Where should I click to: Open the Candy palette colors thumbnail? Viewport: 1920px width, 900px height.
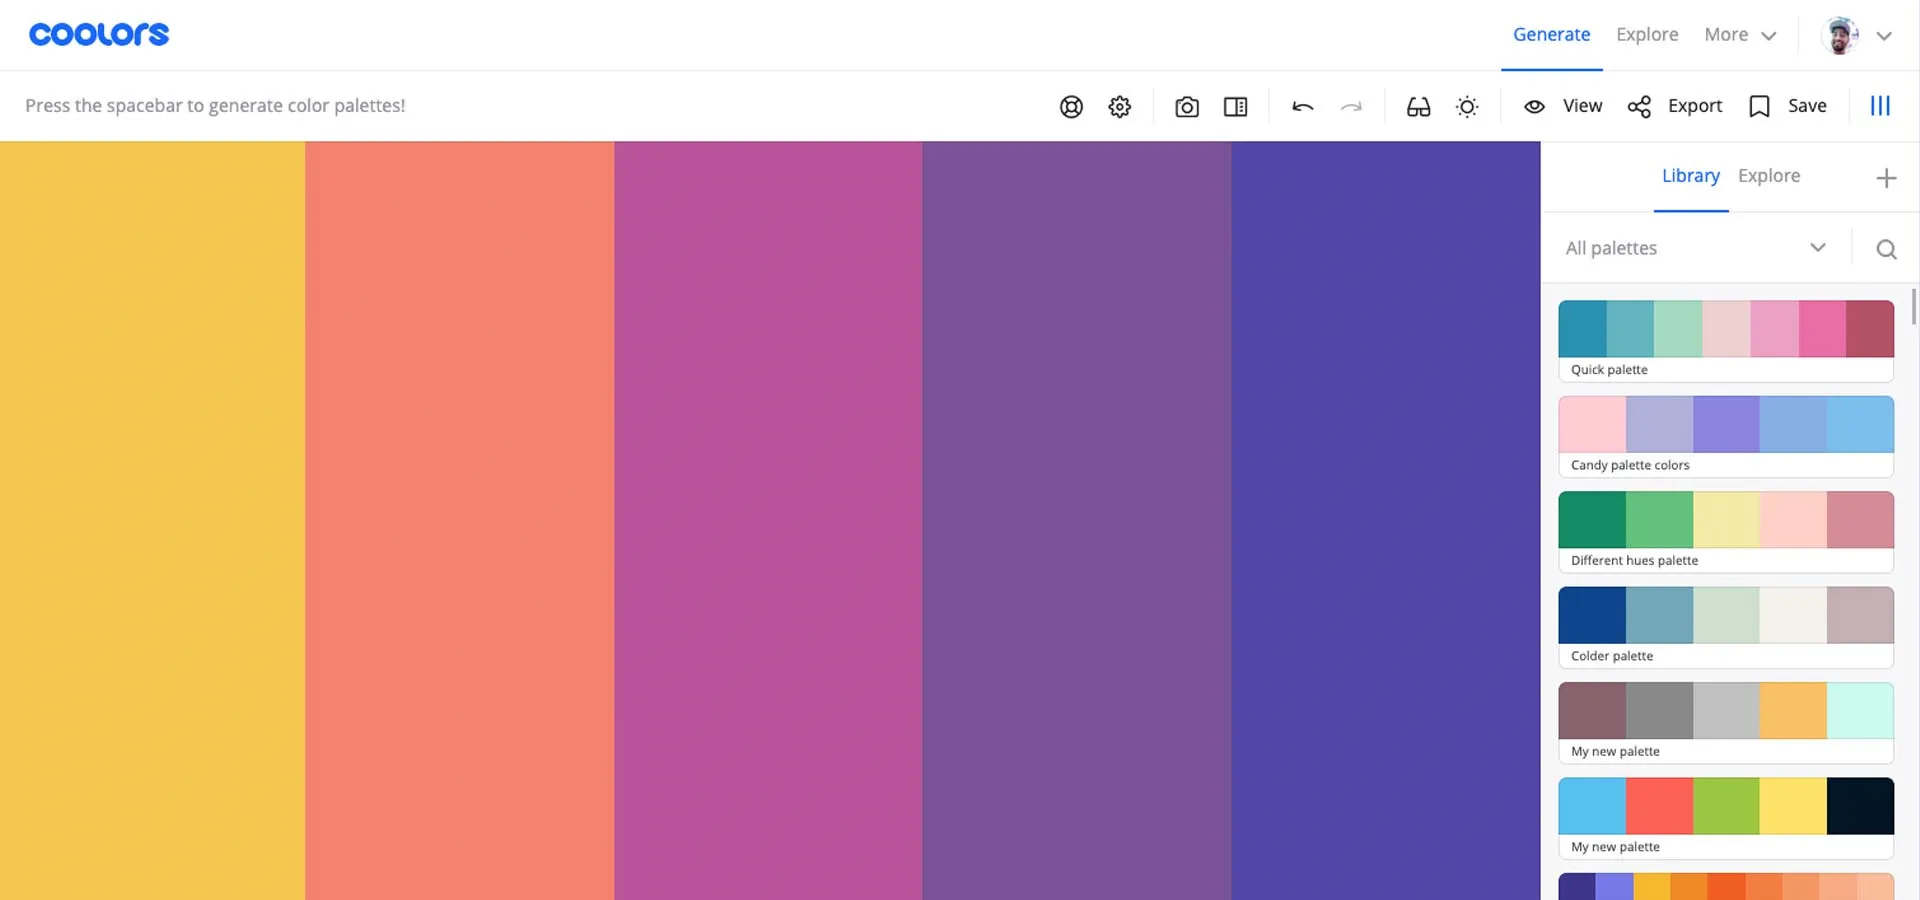coord(1726,424)
